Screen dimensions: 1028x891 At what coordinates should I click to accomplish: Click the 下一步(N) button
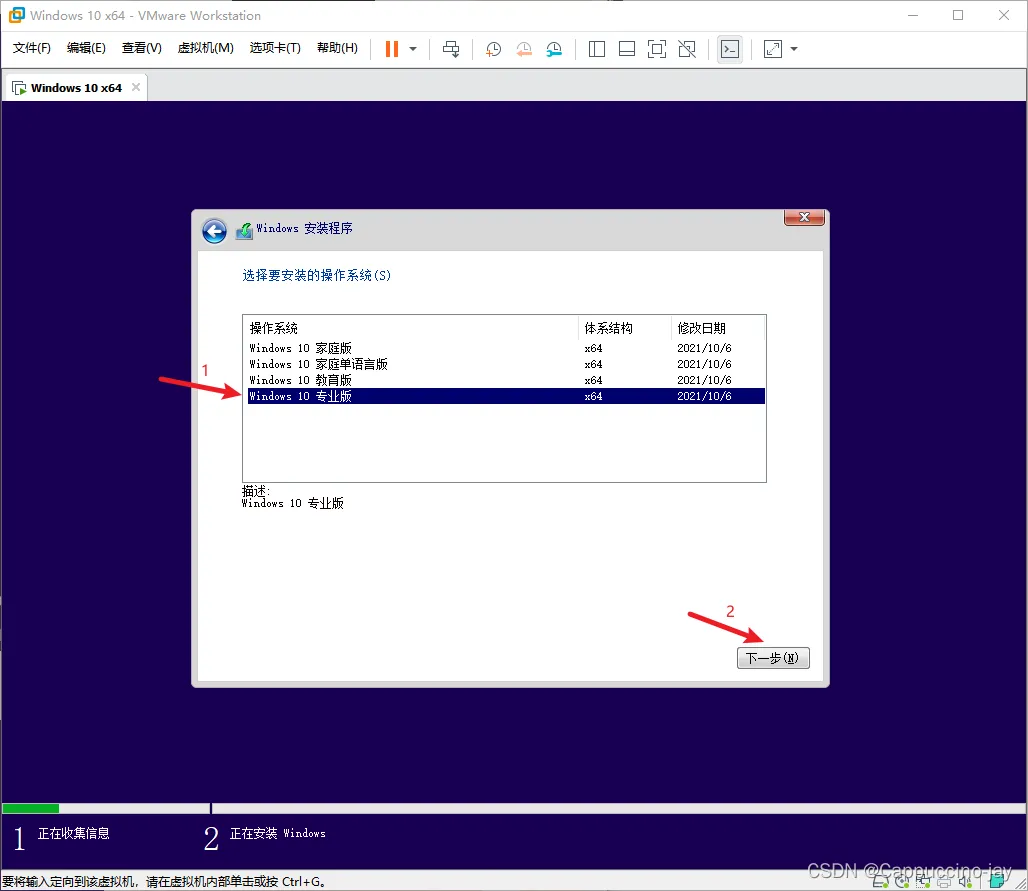pos(773,658)
